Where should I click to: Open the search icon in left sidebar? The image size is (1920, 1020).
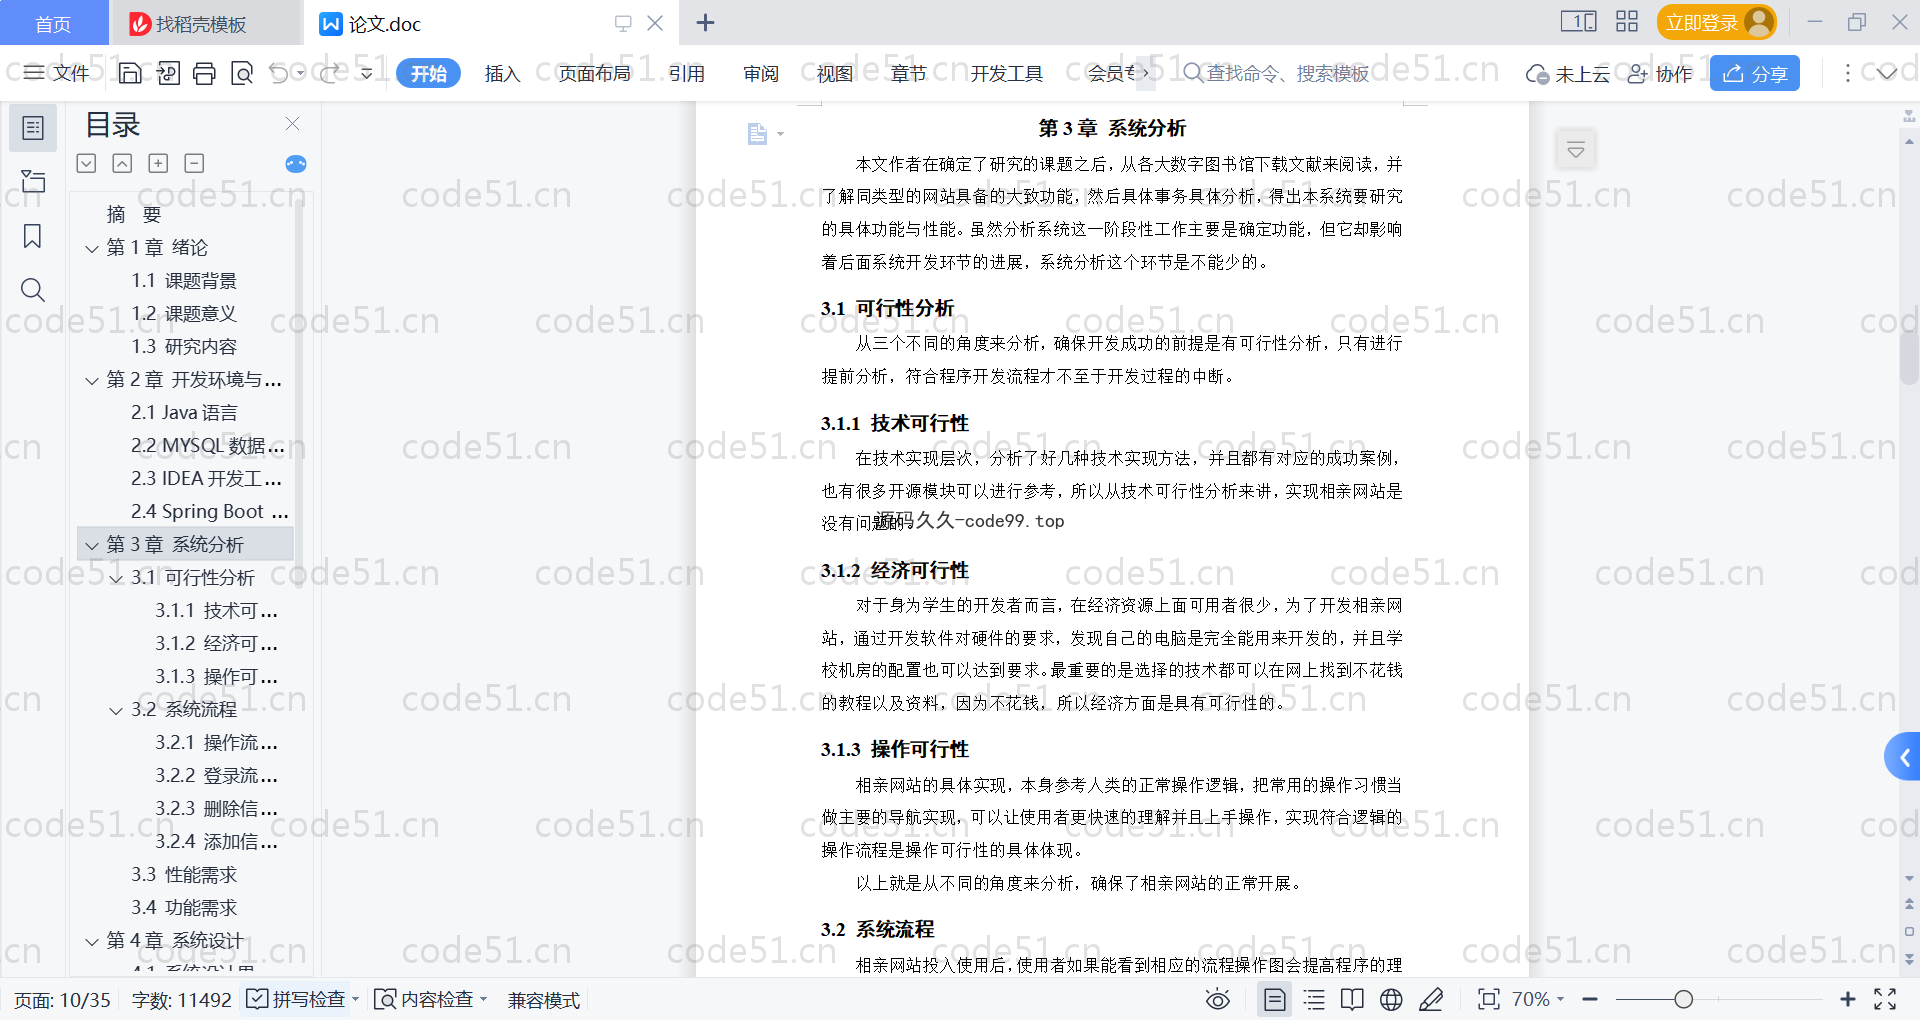coord(33,290)
